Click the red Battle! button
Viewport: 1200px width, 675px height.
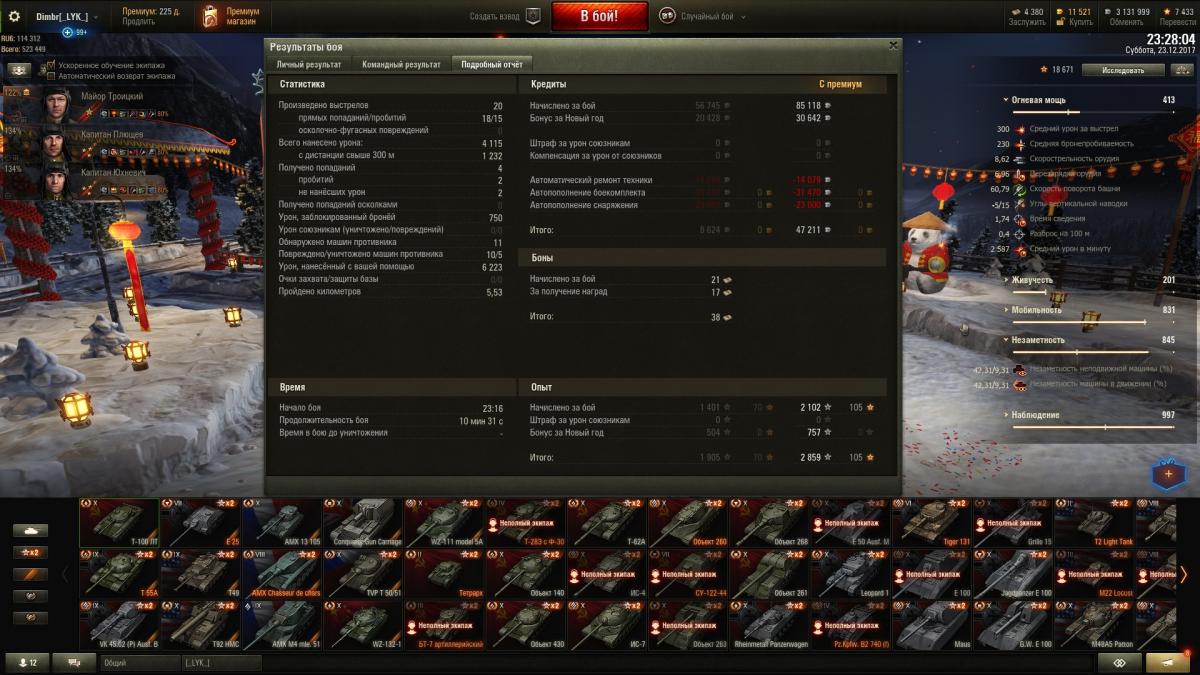(599, 16)
